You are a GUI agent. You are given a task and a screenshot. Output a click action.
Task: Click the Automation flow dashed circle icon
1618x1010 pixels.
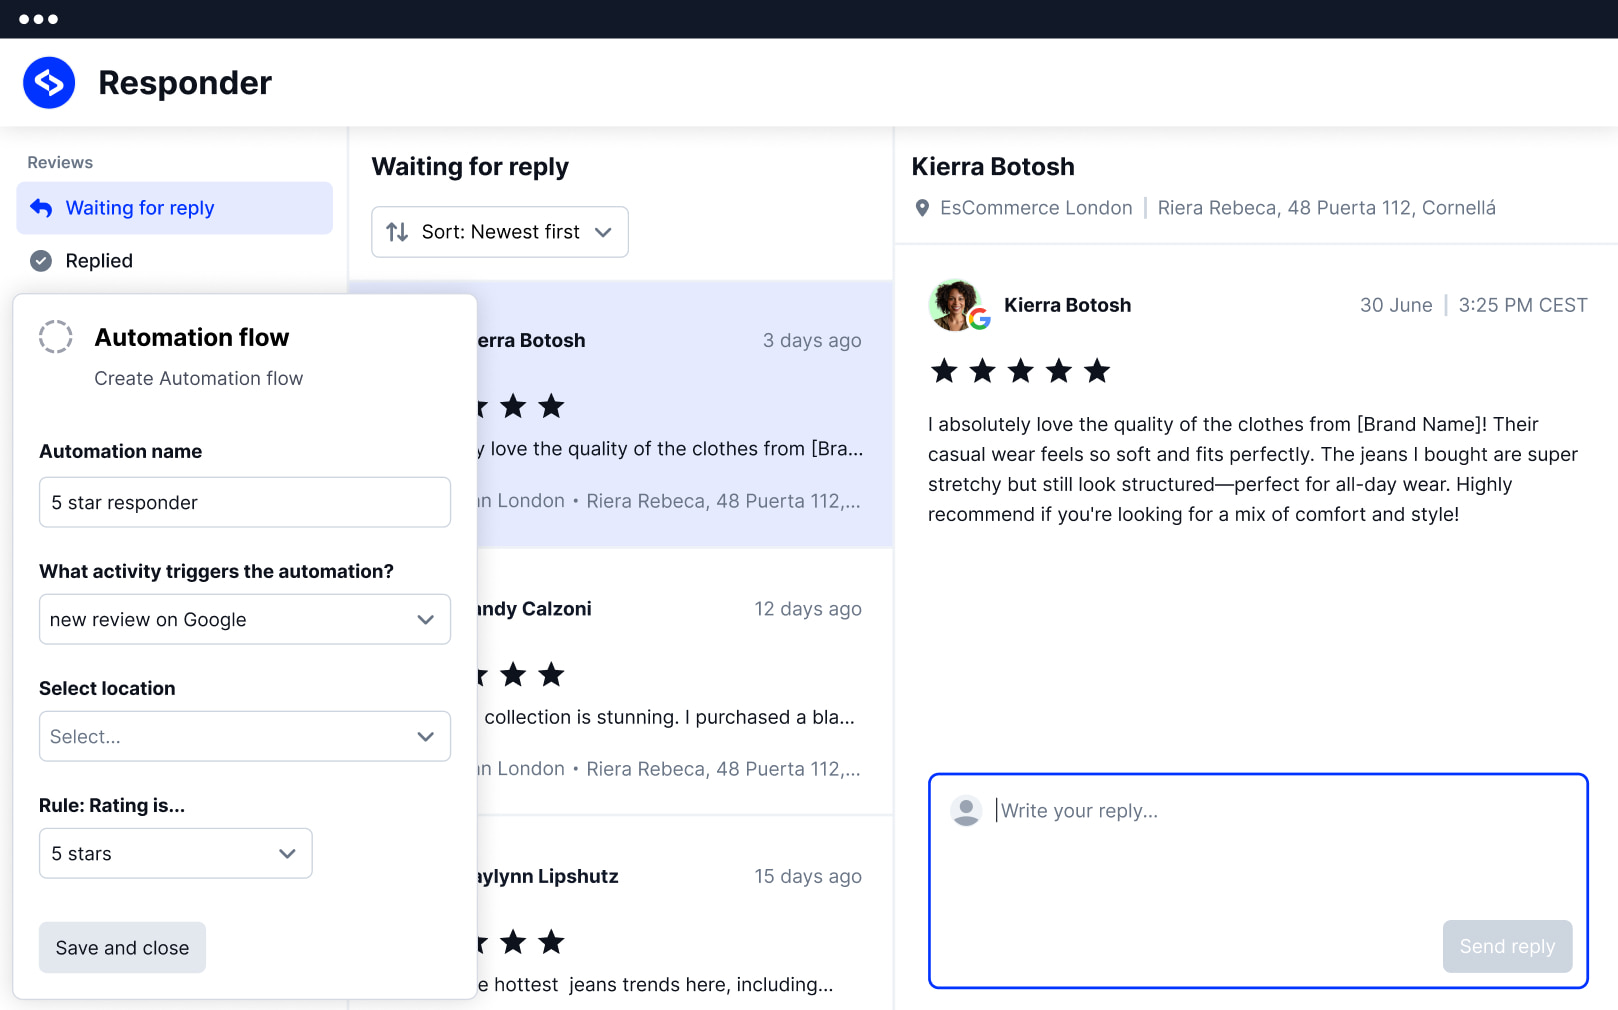pyautogui.click(x=56, y=337)
